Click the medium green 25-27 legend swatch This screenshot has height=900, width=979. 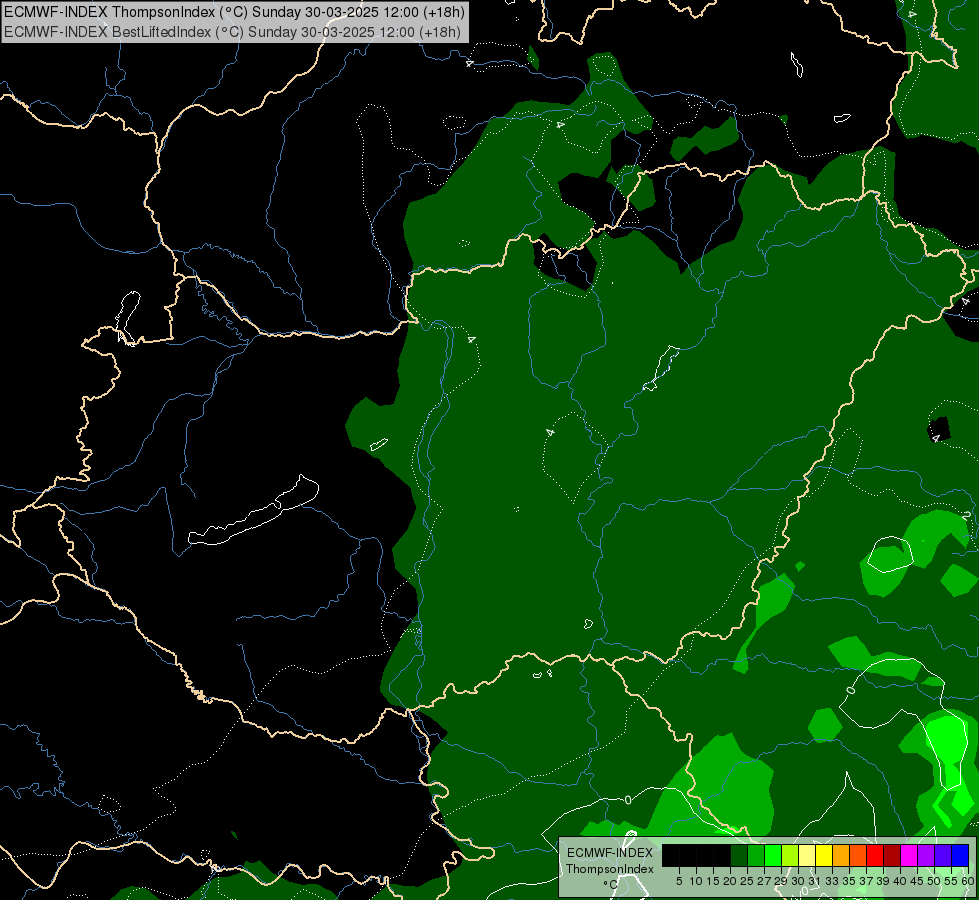(x=756, y=855)
